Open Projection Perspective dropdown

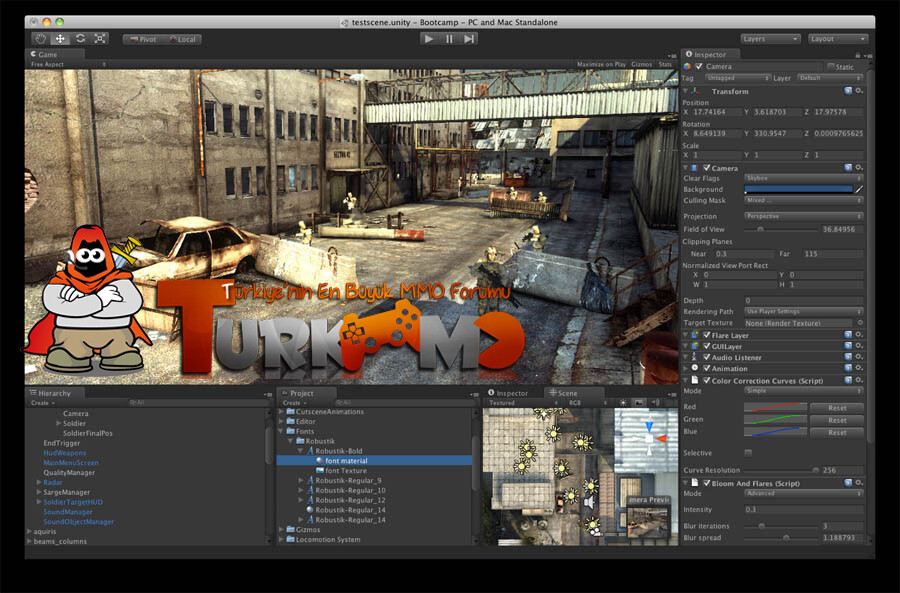804,216
